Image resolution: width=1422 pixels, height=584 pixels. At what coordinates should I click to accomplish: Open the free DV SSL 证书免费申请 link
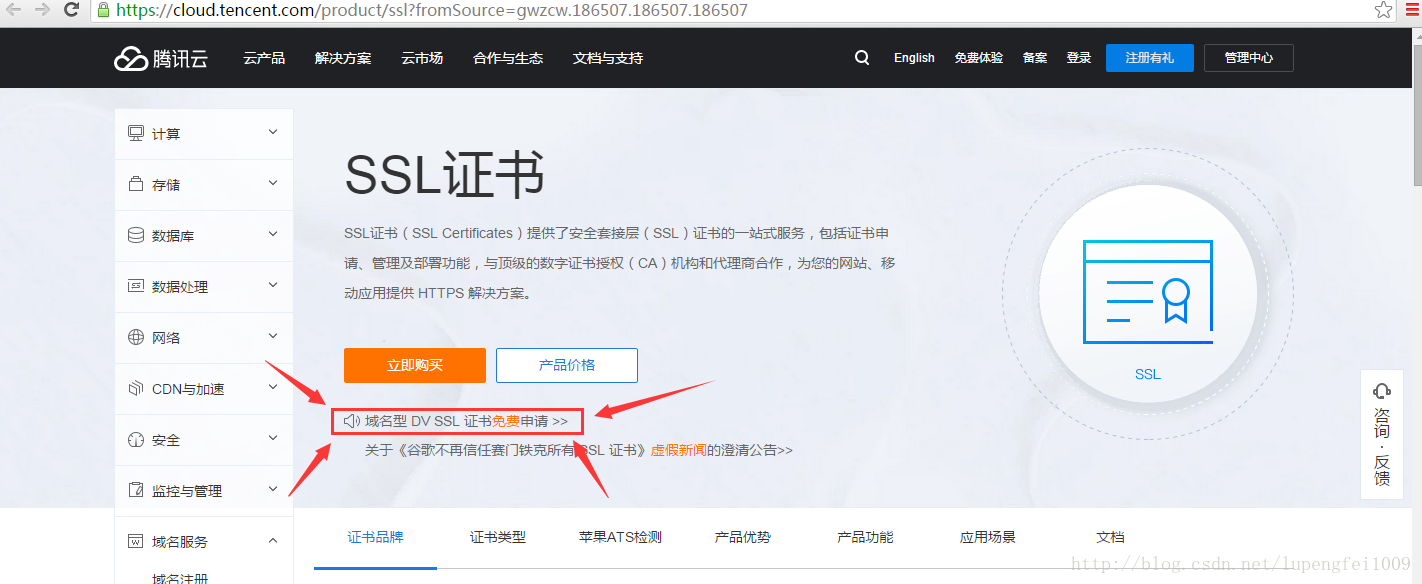467,421
